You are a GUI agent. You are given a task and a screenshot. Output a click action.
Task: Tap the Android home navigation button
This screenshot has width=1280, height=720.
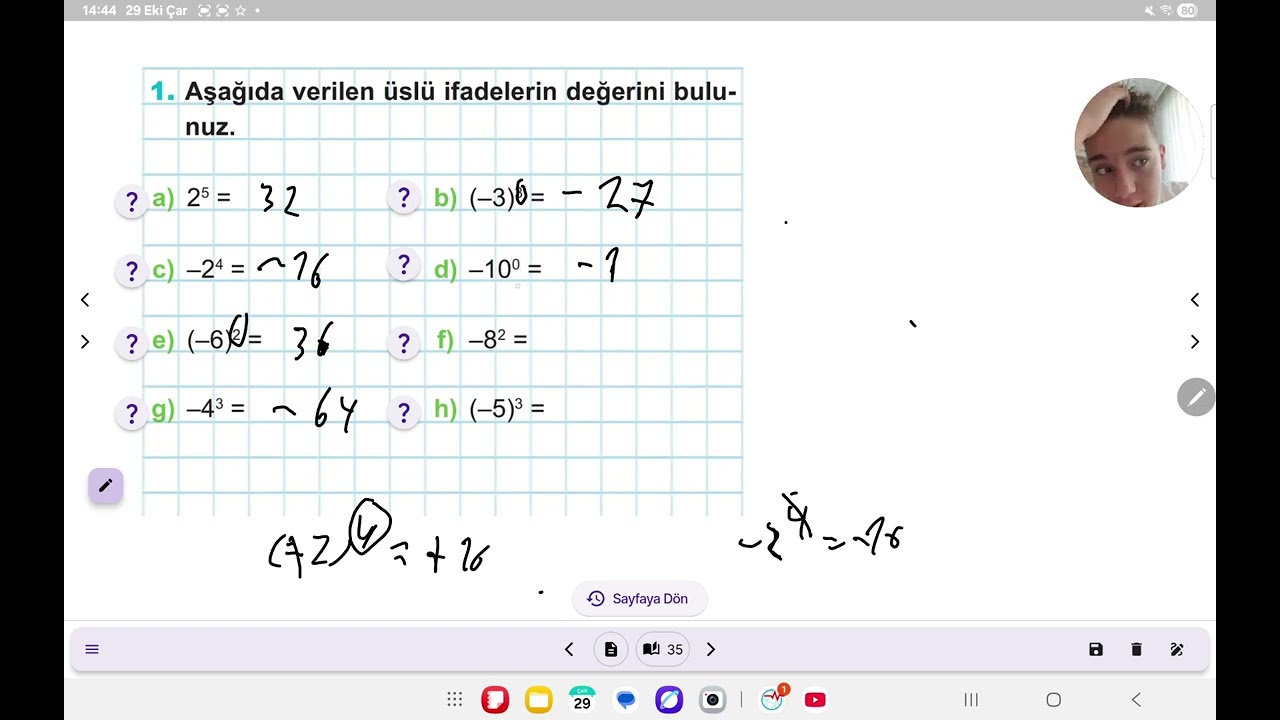pyautogui.click(x=1053, y=700)
